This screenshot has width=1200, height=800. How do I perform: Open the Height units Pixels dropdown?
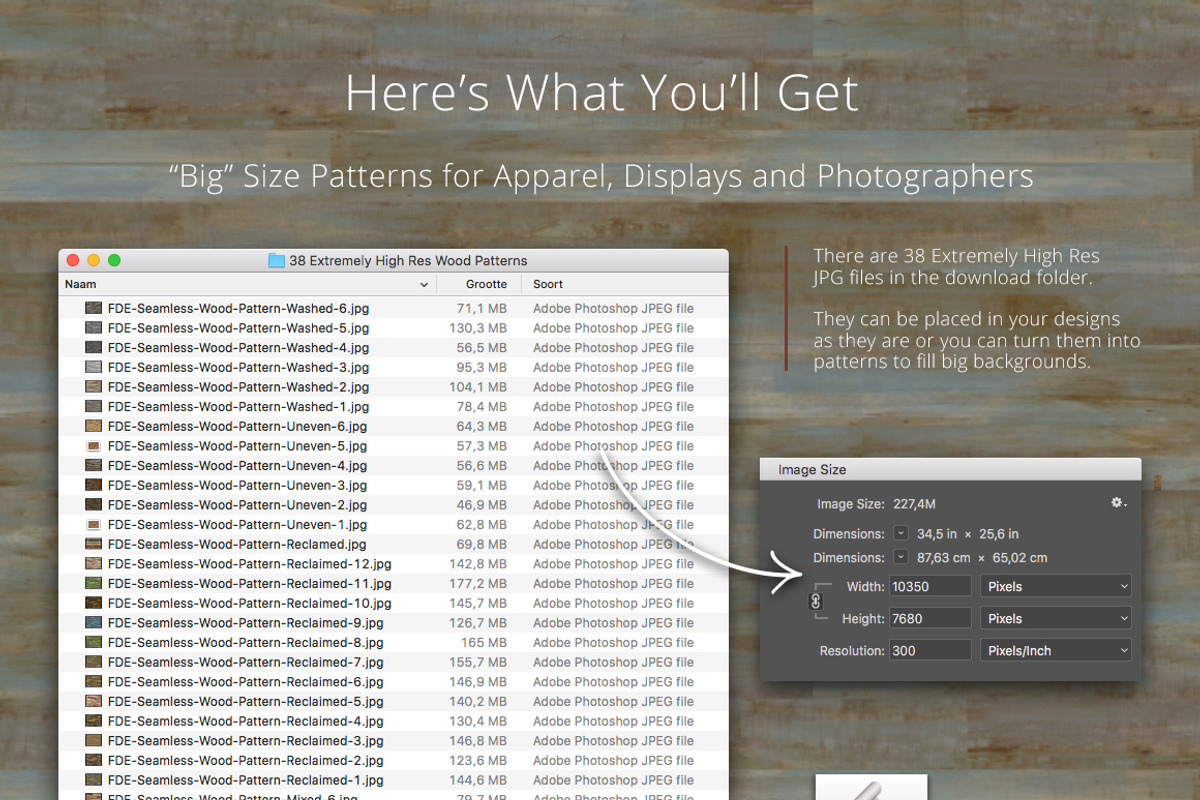click(1055, 617)
